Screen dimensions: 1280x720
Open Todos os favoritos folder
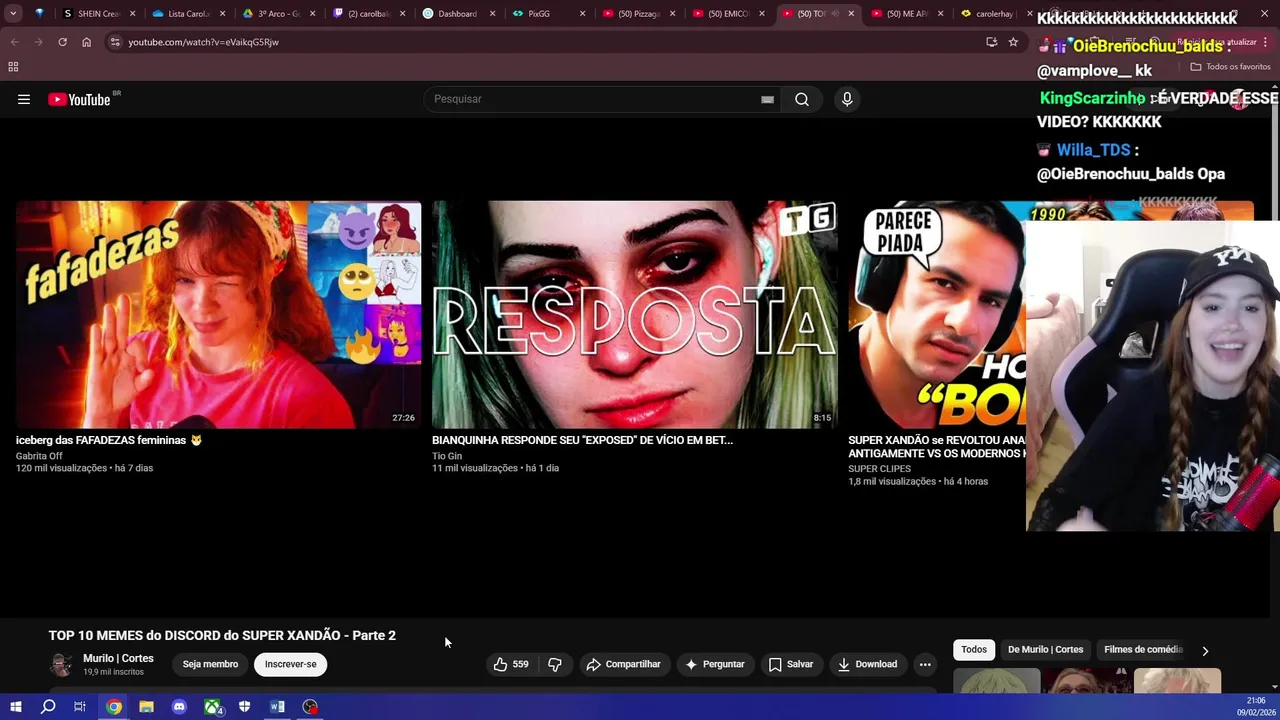[x=1230, y=67]
